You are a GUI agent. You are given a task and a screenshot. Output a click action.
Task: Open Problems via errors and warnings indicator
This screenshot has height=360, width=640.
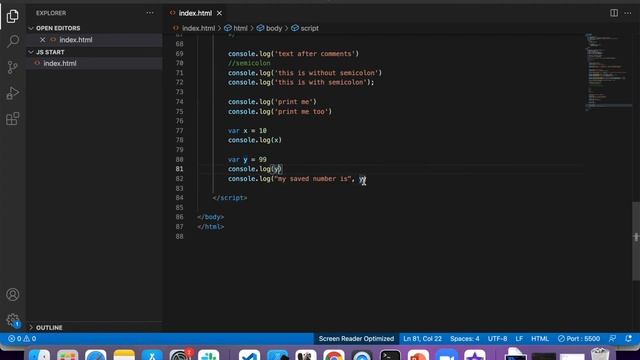tap(22, 339)
